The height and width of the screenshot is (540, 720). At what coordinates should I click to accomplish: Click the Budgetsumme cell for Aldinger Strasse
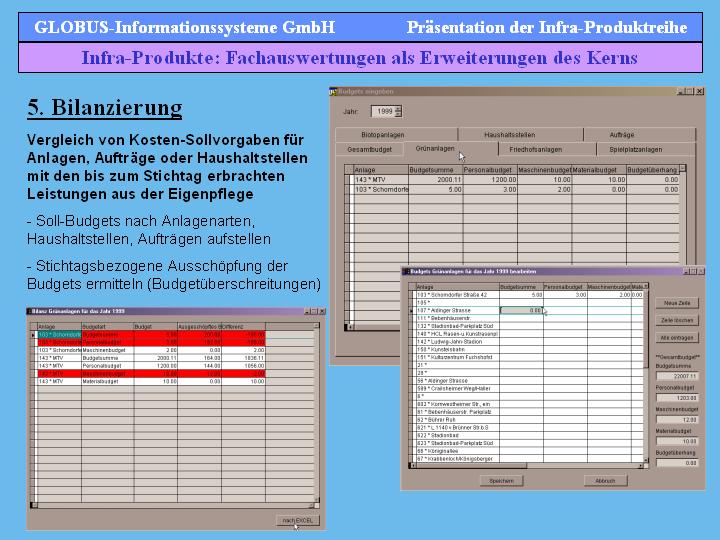point(521,311)
